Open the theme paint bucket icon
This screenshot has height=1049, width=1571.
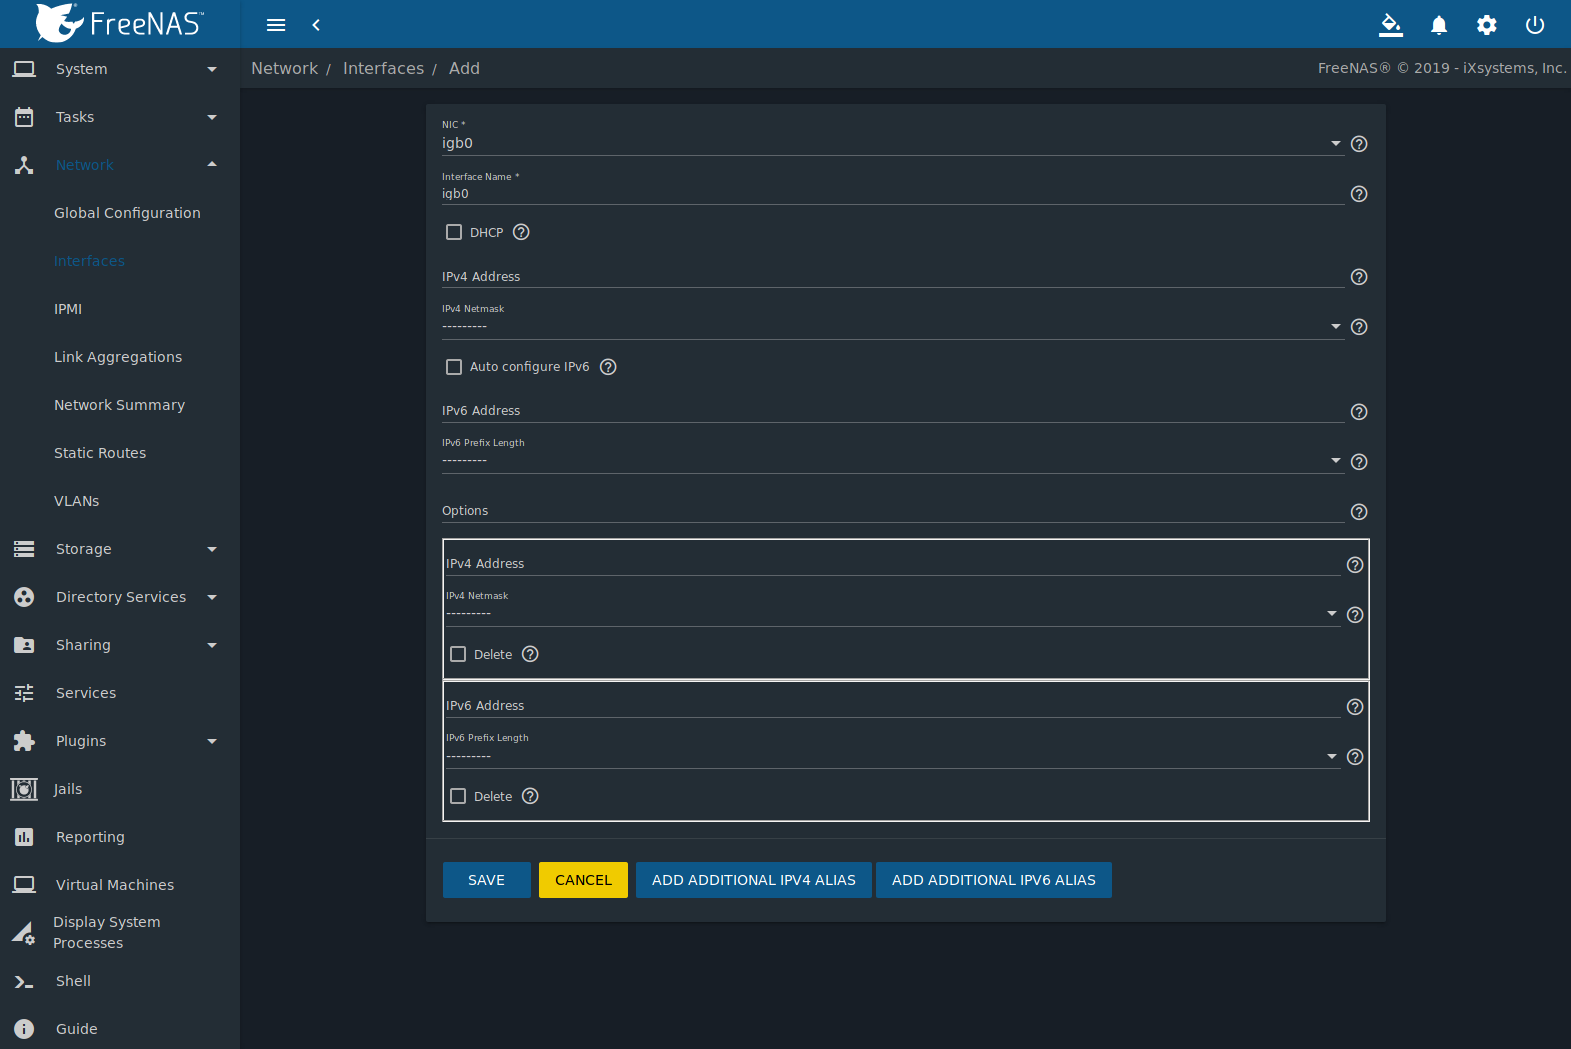tap(1391, 25)
